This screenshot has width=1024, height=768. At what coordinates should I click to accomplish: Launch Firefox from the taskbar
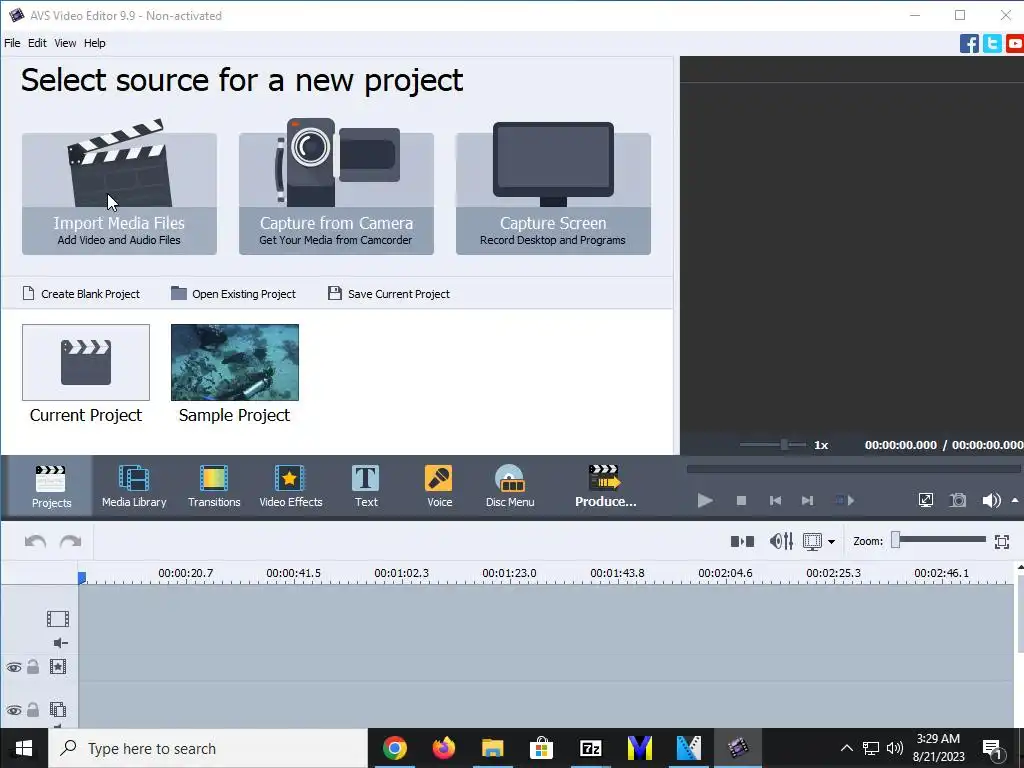(x=443, y=748)
